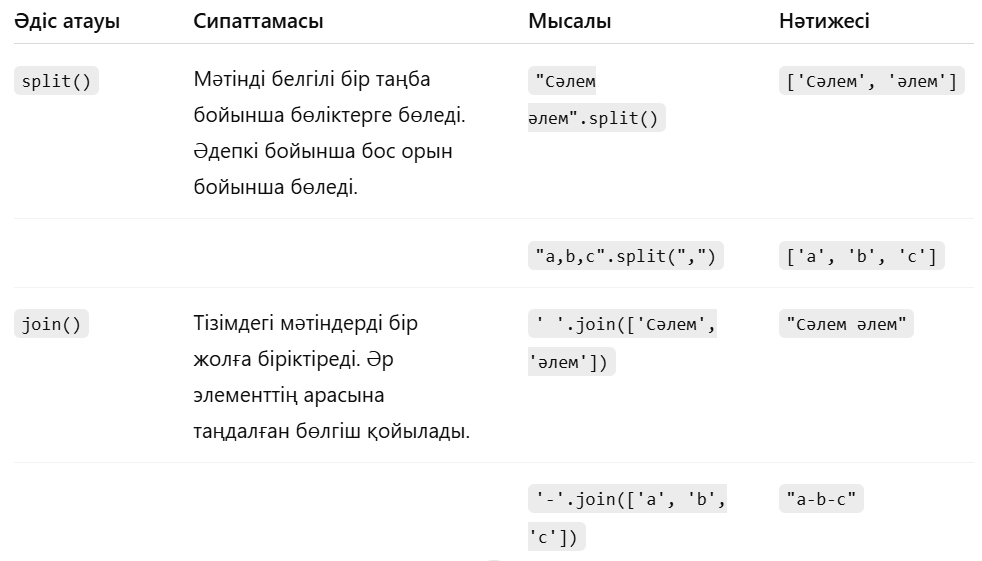Click the split() method code chip
982x561 pixels.
56,81
